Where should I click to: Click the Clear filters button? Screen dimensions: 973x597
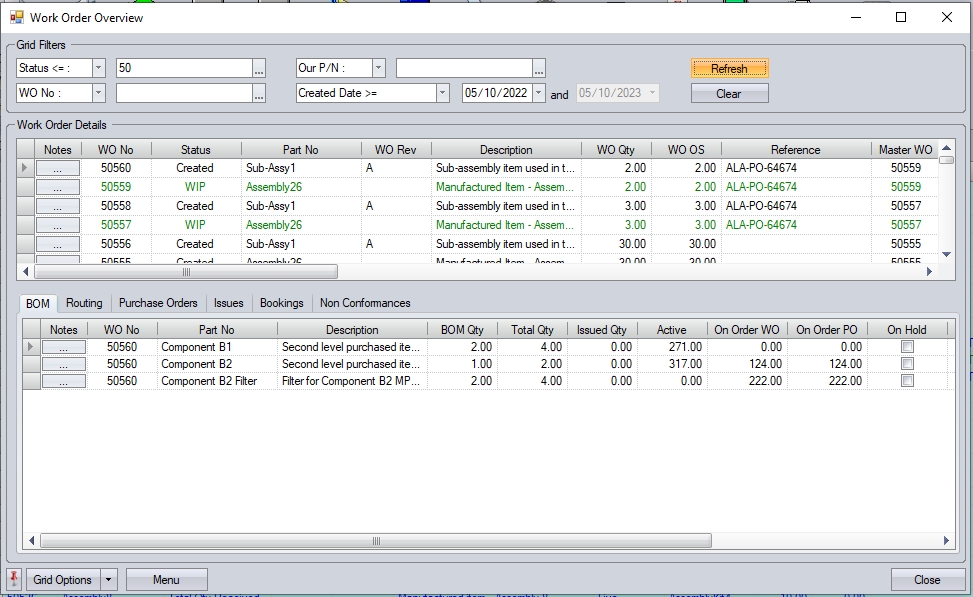pyautogui.click(x=729, y=93)
